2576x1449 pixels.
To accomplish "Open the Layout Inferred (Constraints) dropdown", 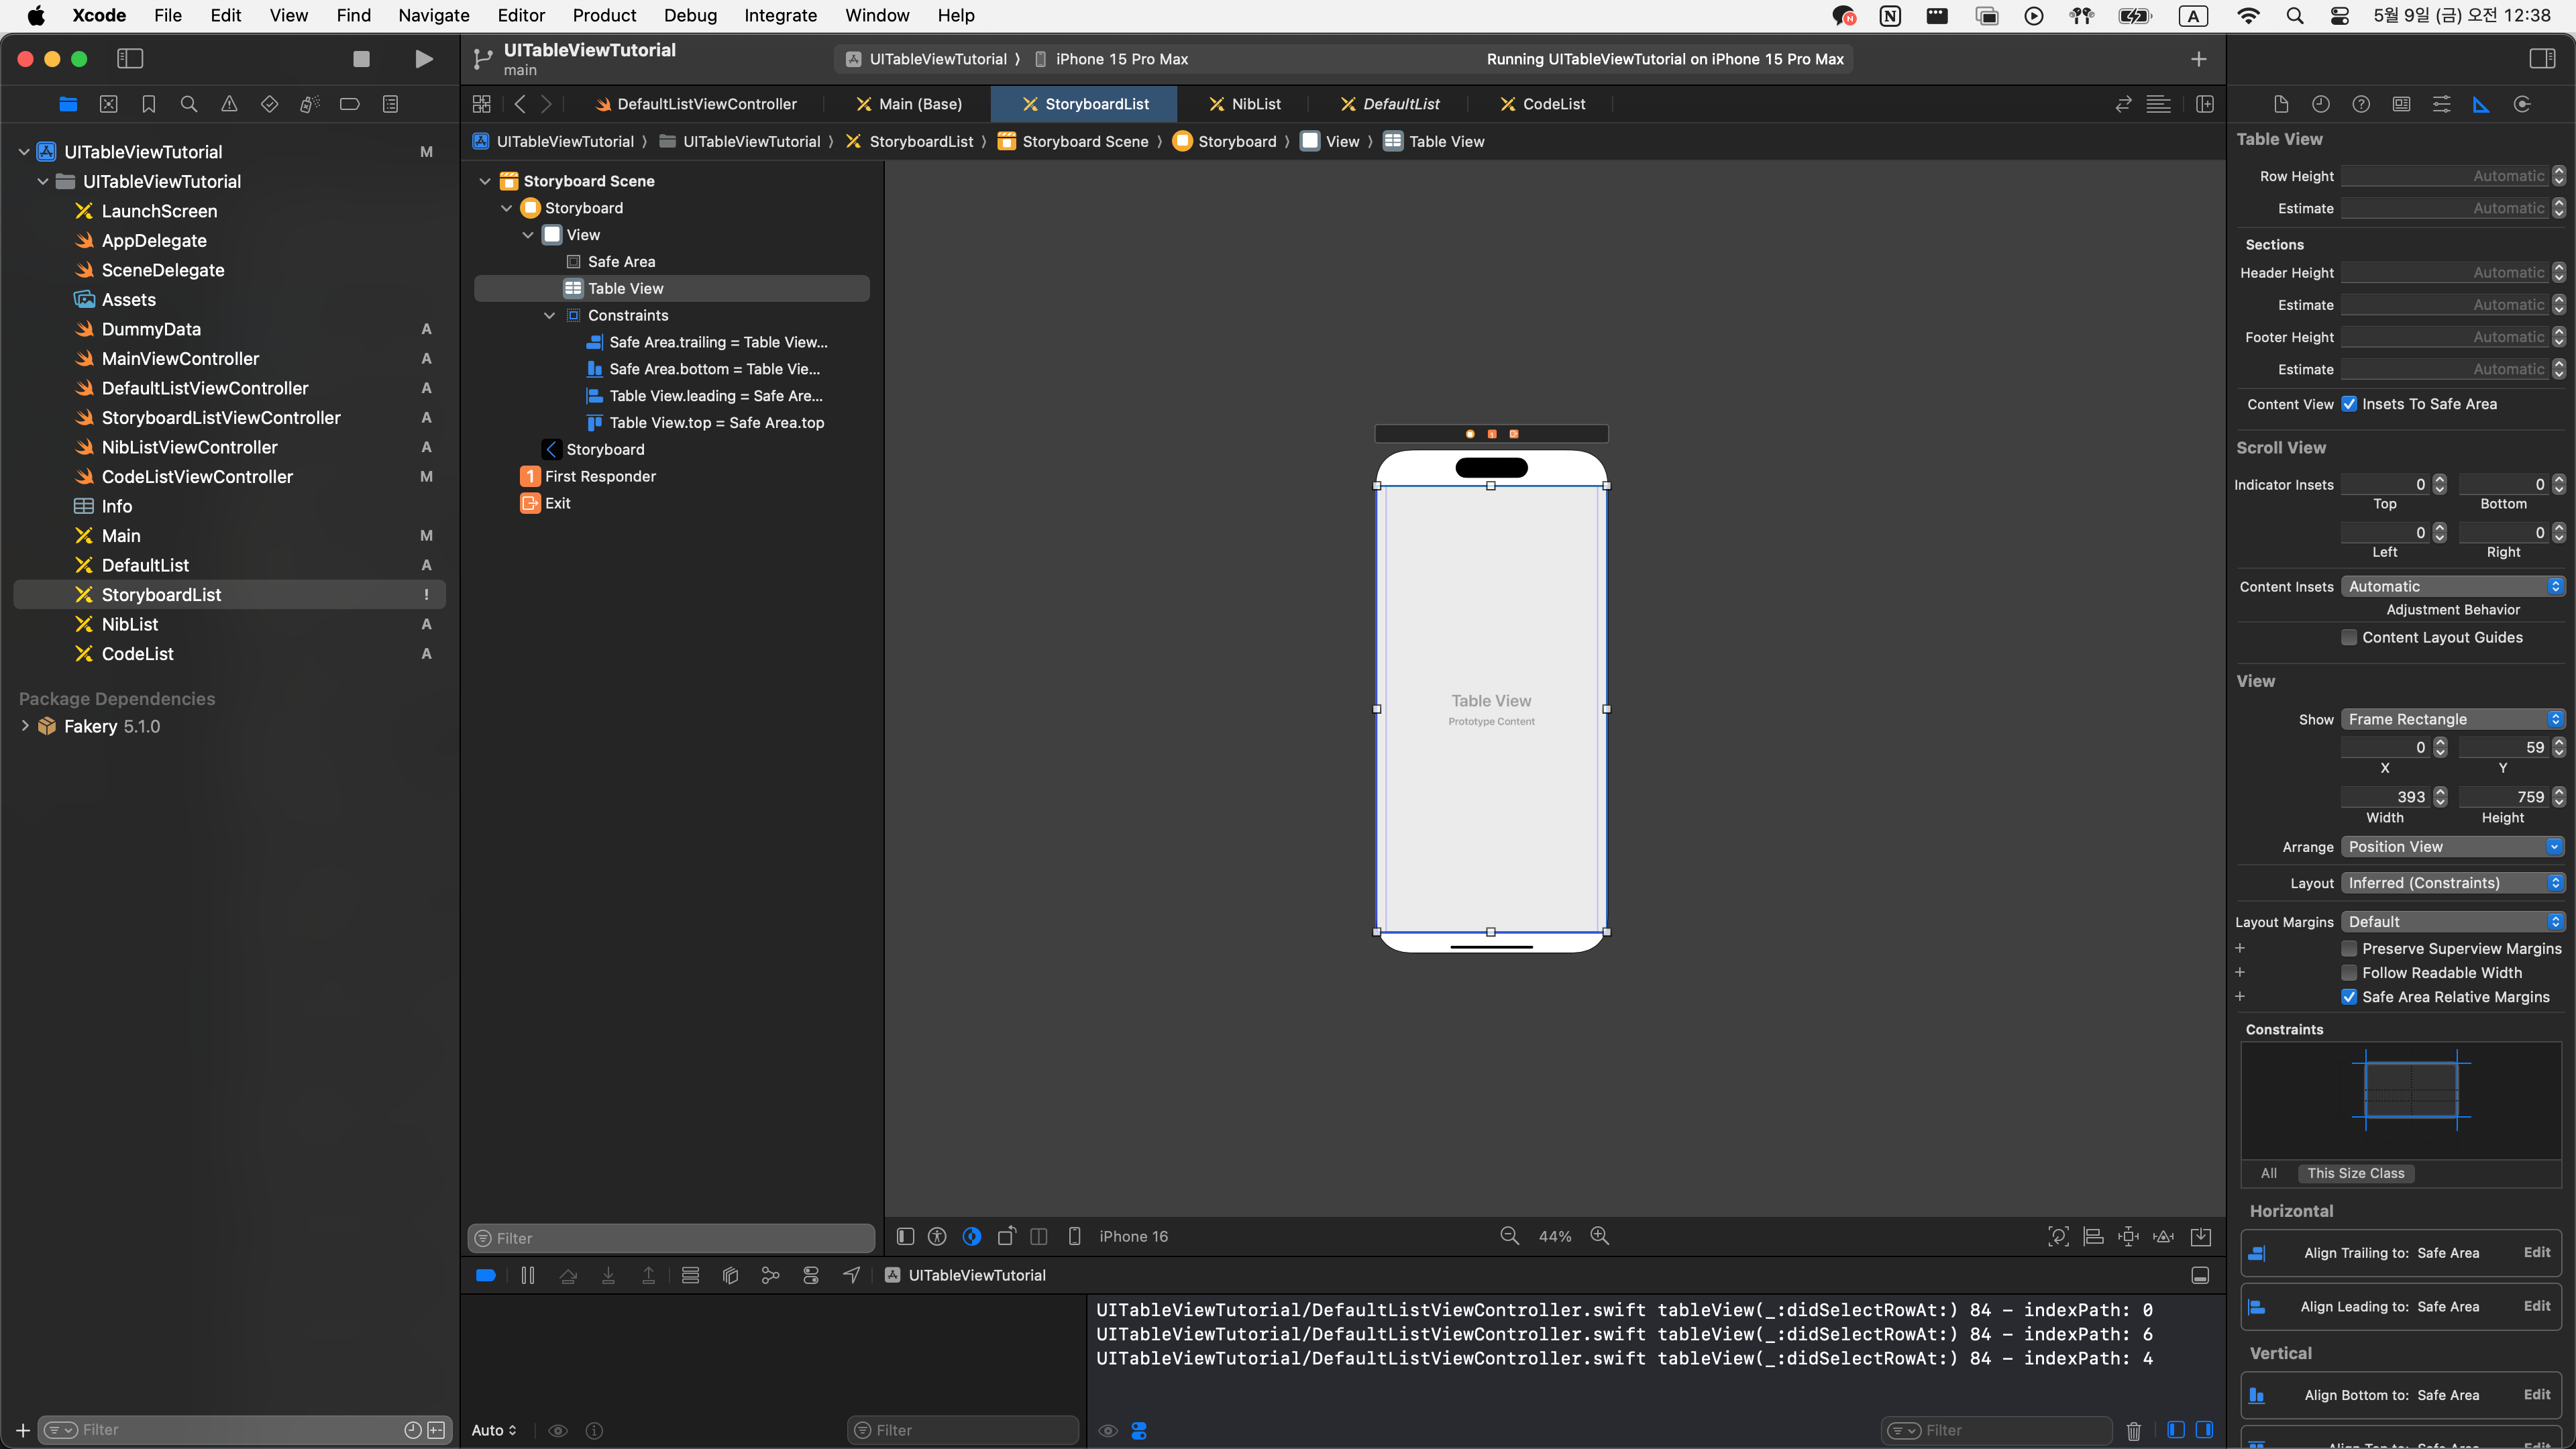I will click(2453, 882).
